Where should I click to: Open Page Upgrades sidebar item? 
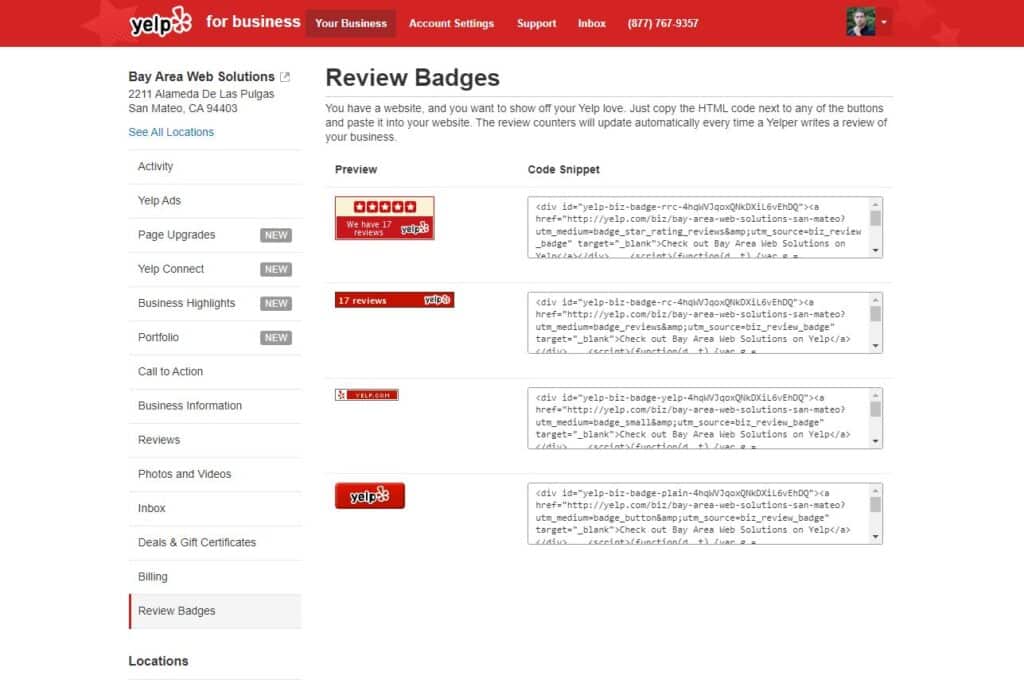pos(215,235)
